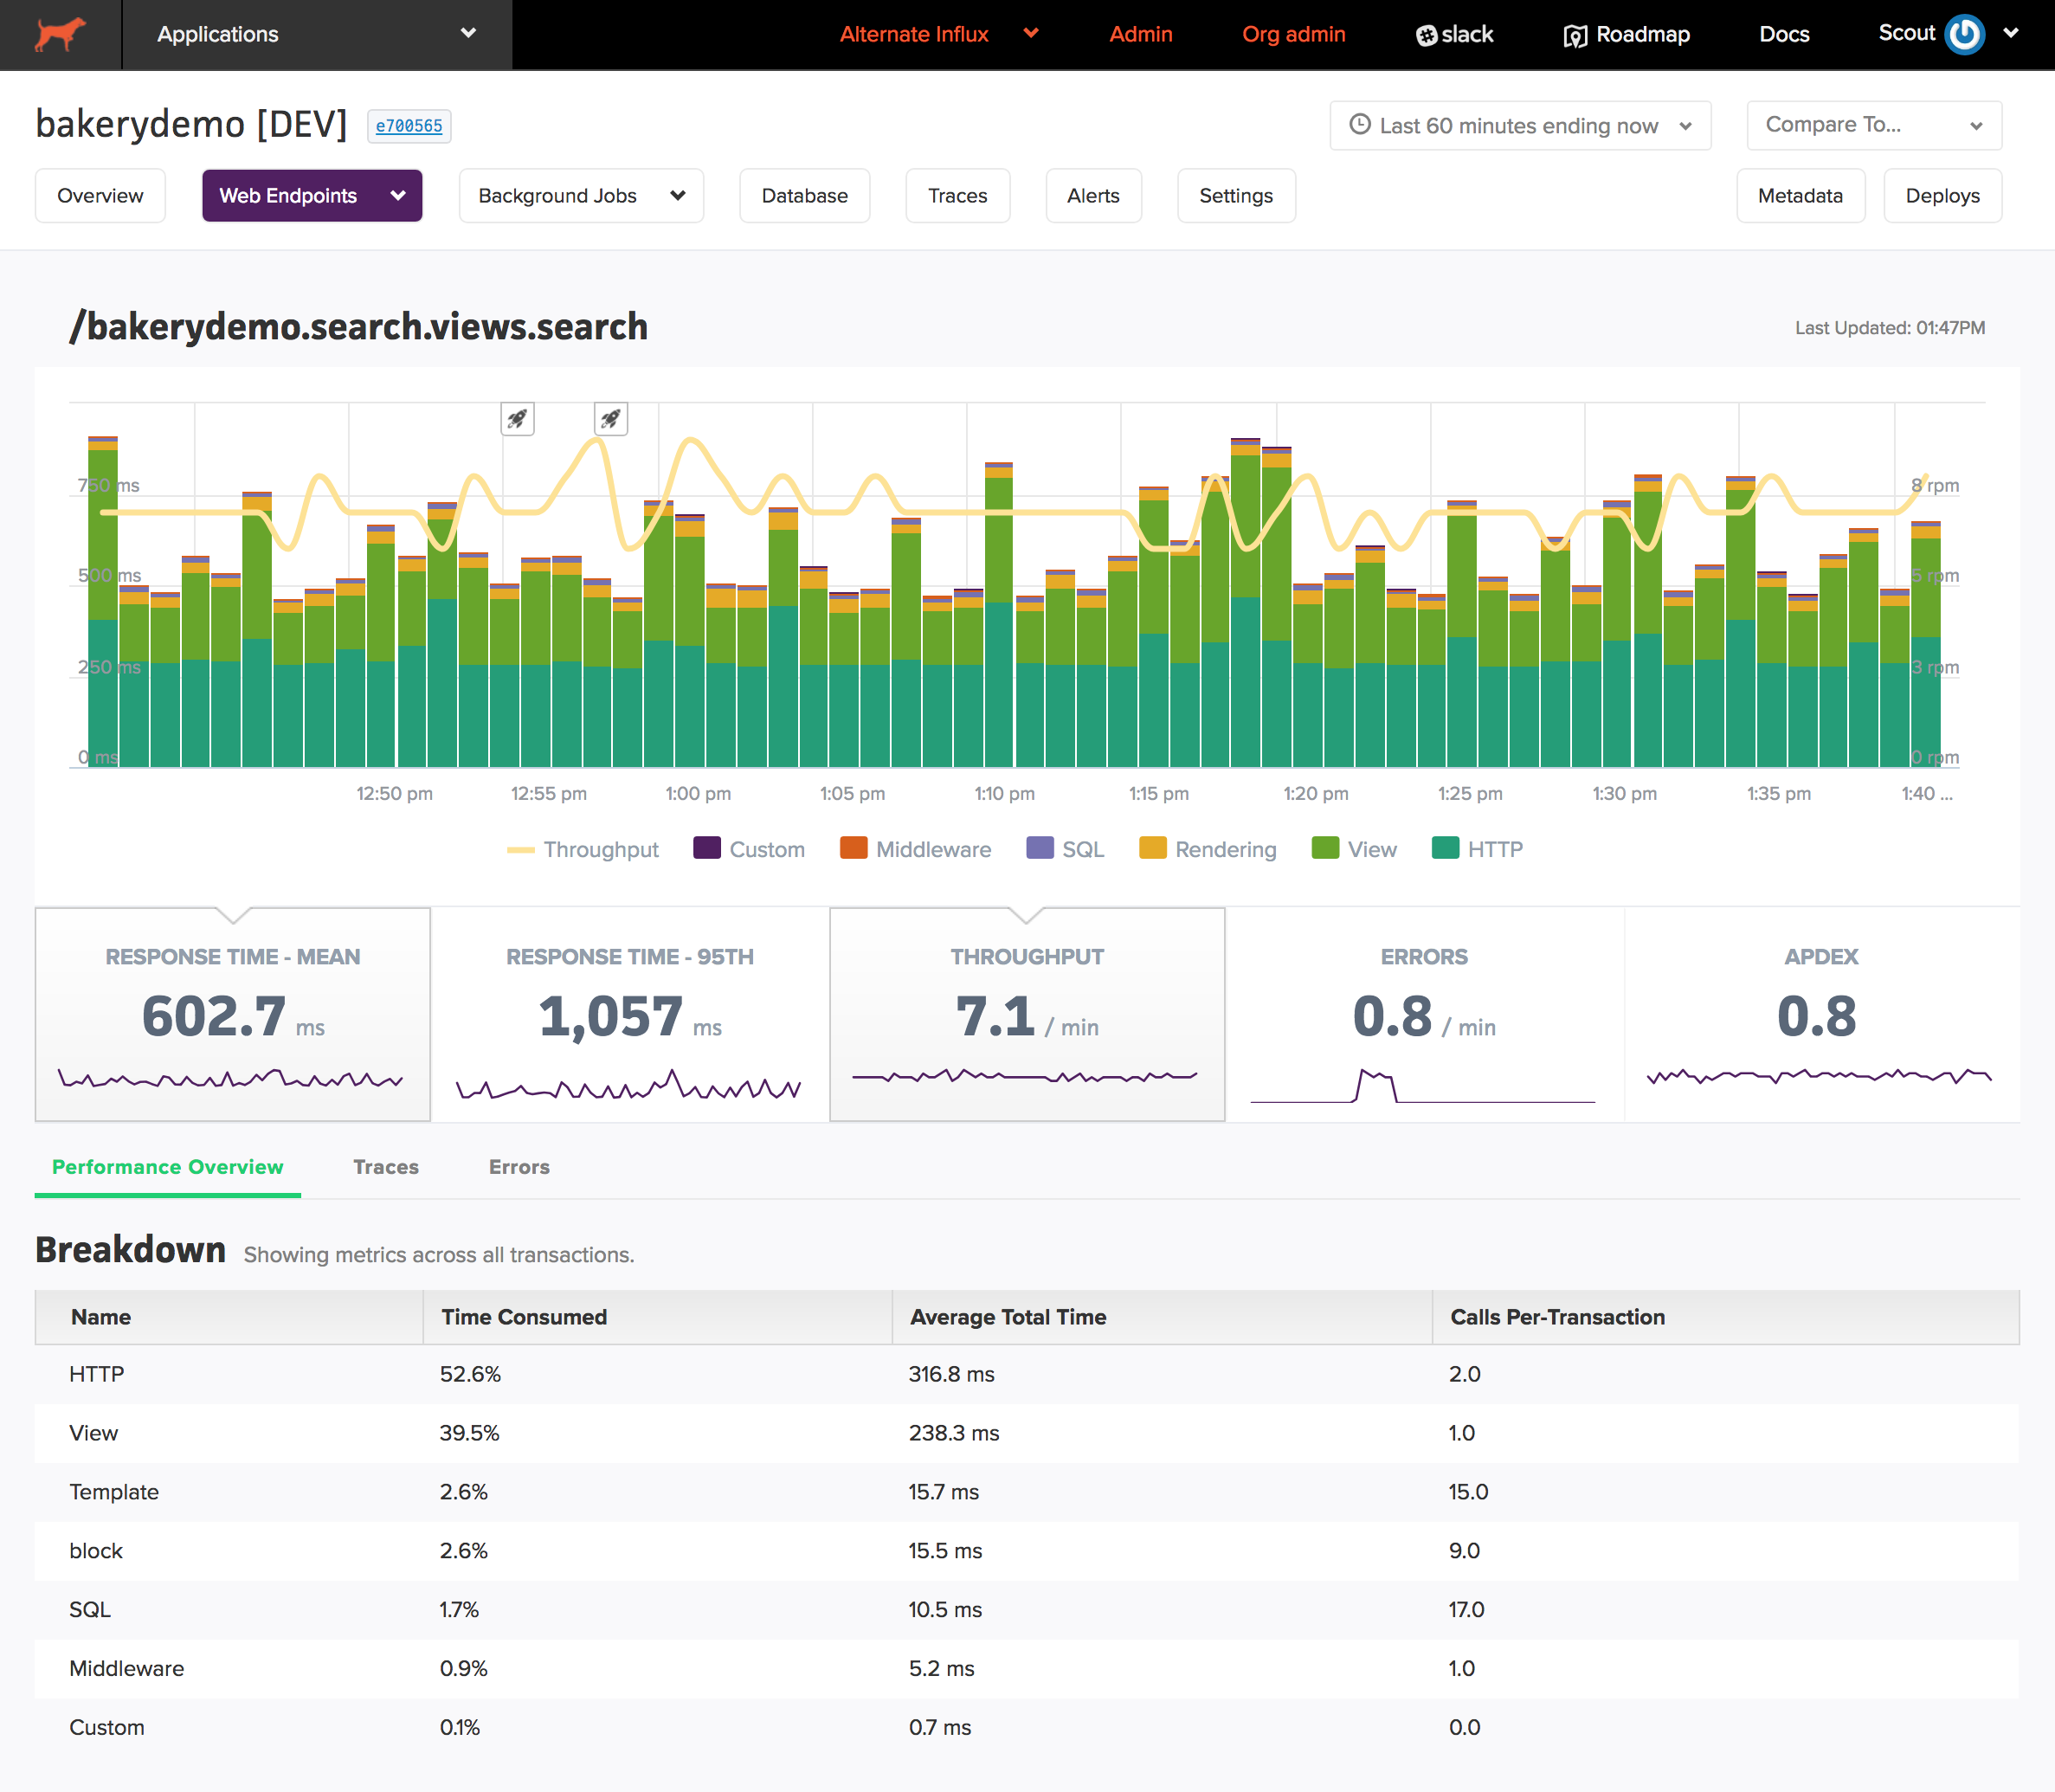This screenshot has height=1792, width=2055.
Task: Go to the Overview page
Action: (100, 195)
